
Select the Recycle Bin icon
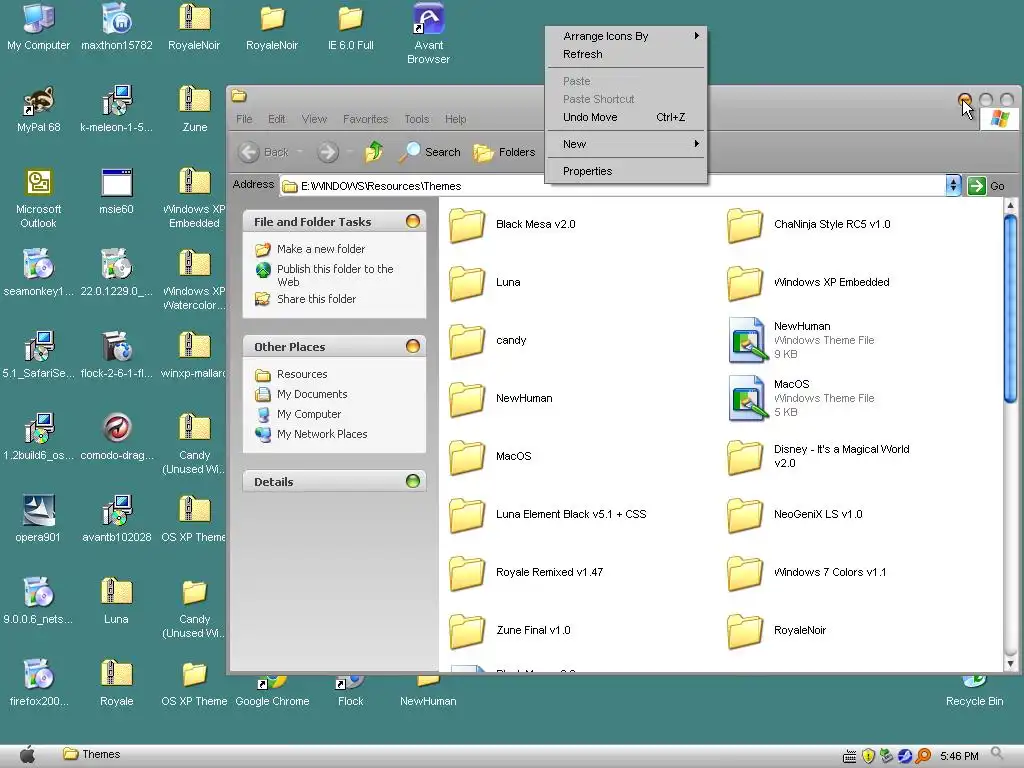pyautogui.click(x=974, y=692)
